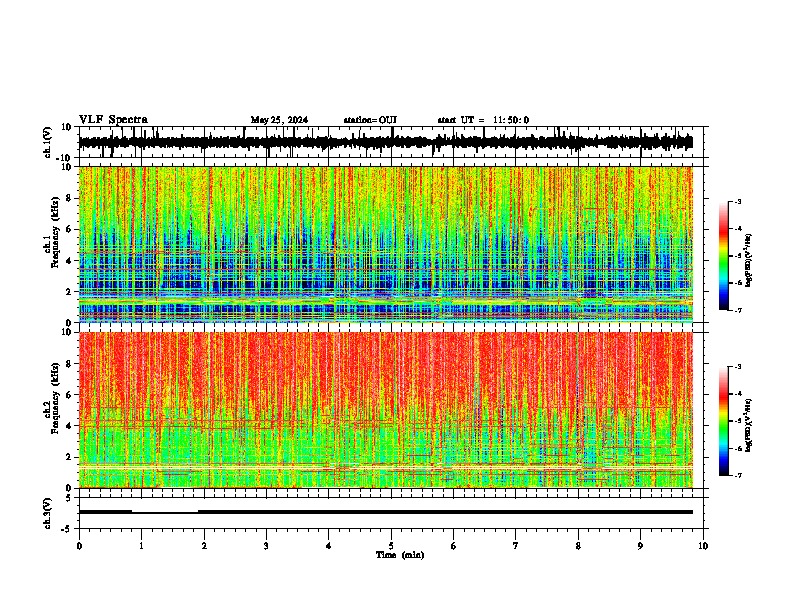This screenshot has height=612, width=792.
Task: Click the 'station=OUJ' label
Action: [370, 120]
